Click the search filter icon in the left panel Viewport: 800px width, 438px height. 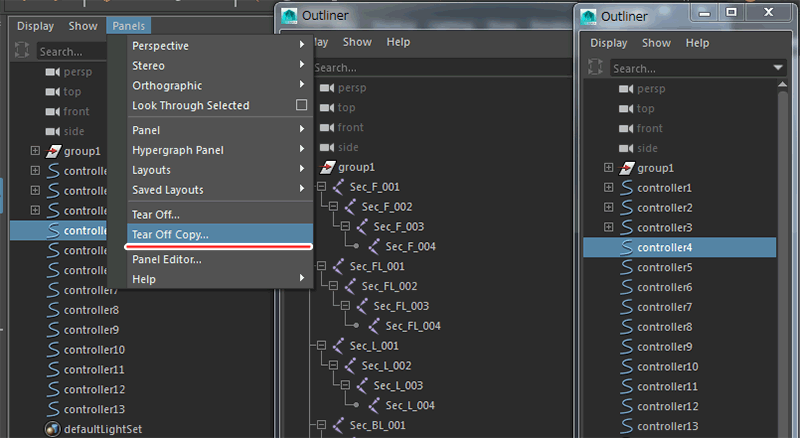[x=27, y=50]
